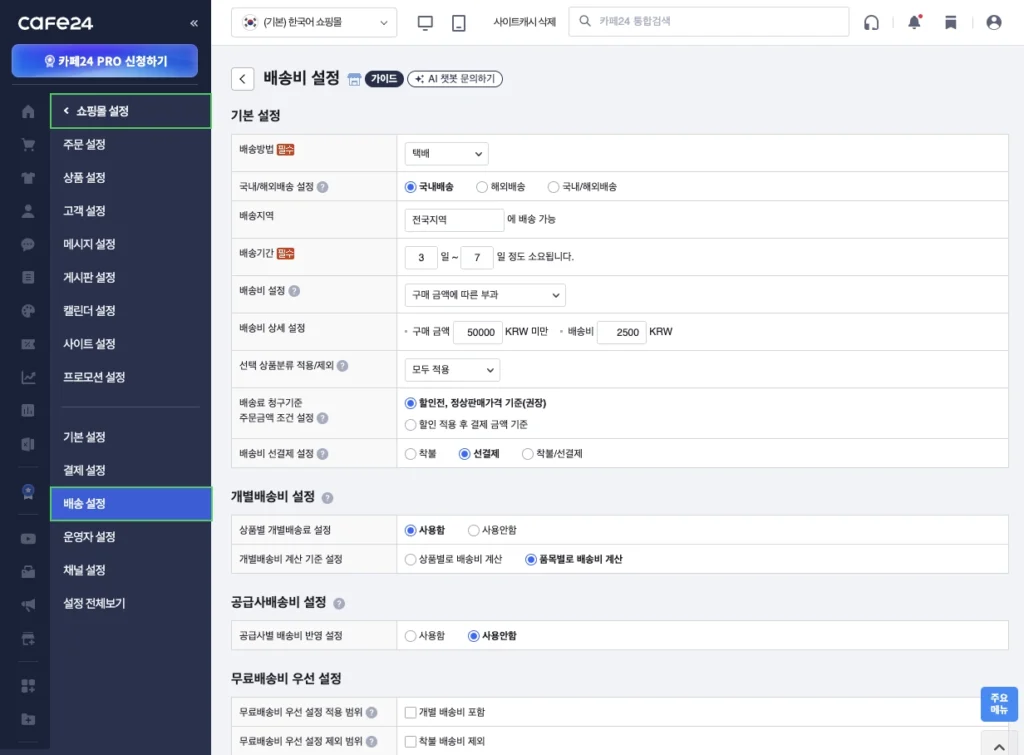Click the 주요 메뉴 floating button
The width and height of the screenshot is (1024, 755).
click(998, 705)
